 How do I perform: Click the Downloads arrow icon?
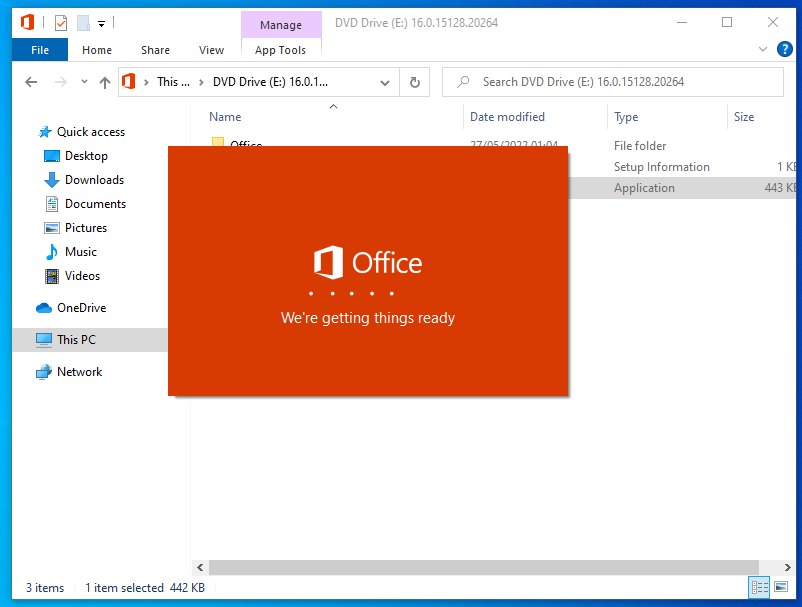click(x=52, y=180)
